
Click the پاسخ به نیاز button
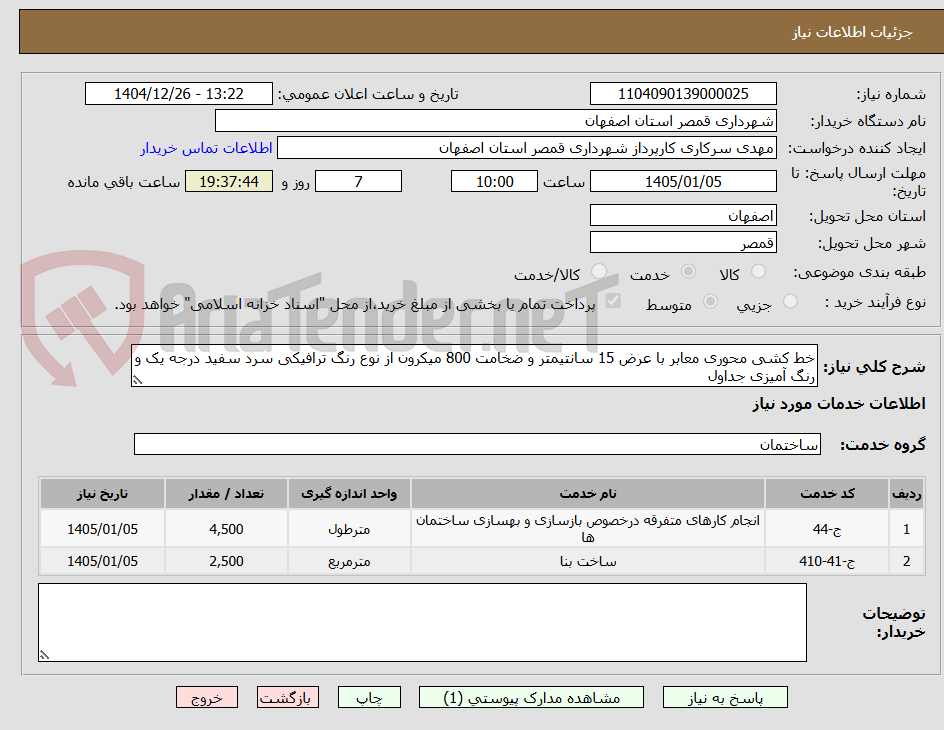tap(725, 698)
